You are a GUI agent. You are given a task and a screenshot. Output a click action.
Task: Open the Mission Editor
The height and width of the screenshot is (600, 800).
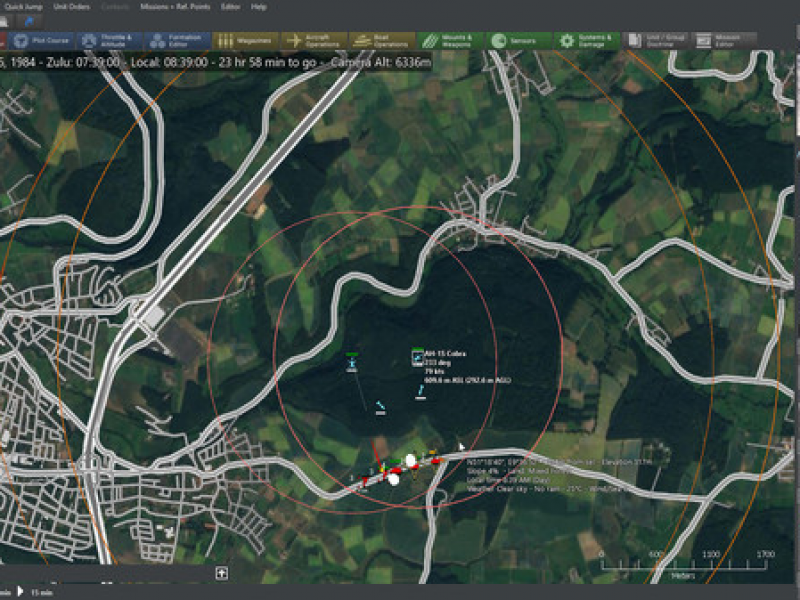click(x=723, y=41)
